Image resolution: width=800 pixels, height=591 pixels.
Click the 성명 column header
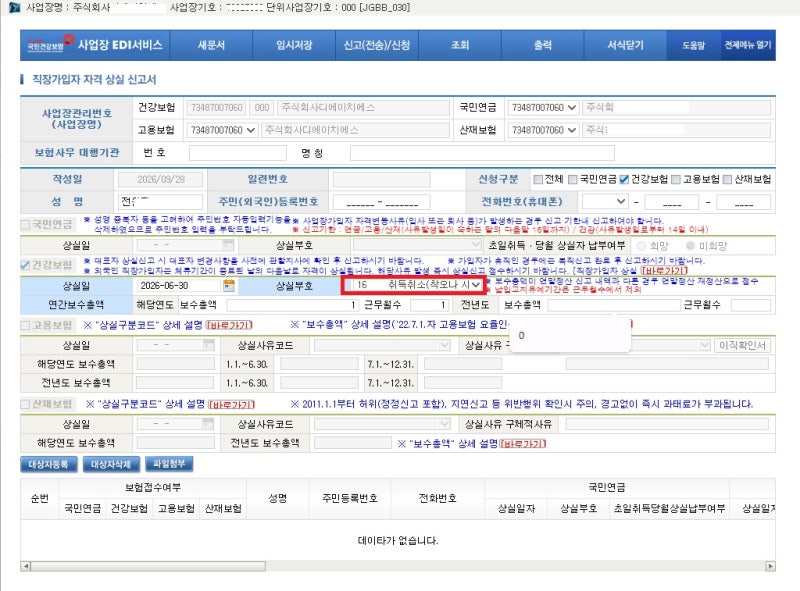coord(278,498)
